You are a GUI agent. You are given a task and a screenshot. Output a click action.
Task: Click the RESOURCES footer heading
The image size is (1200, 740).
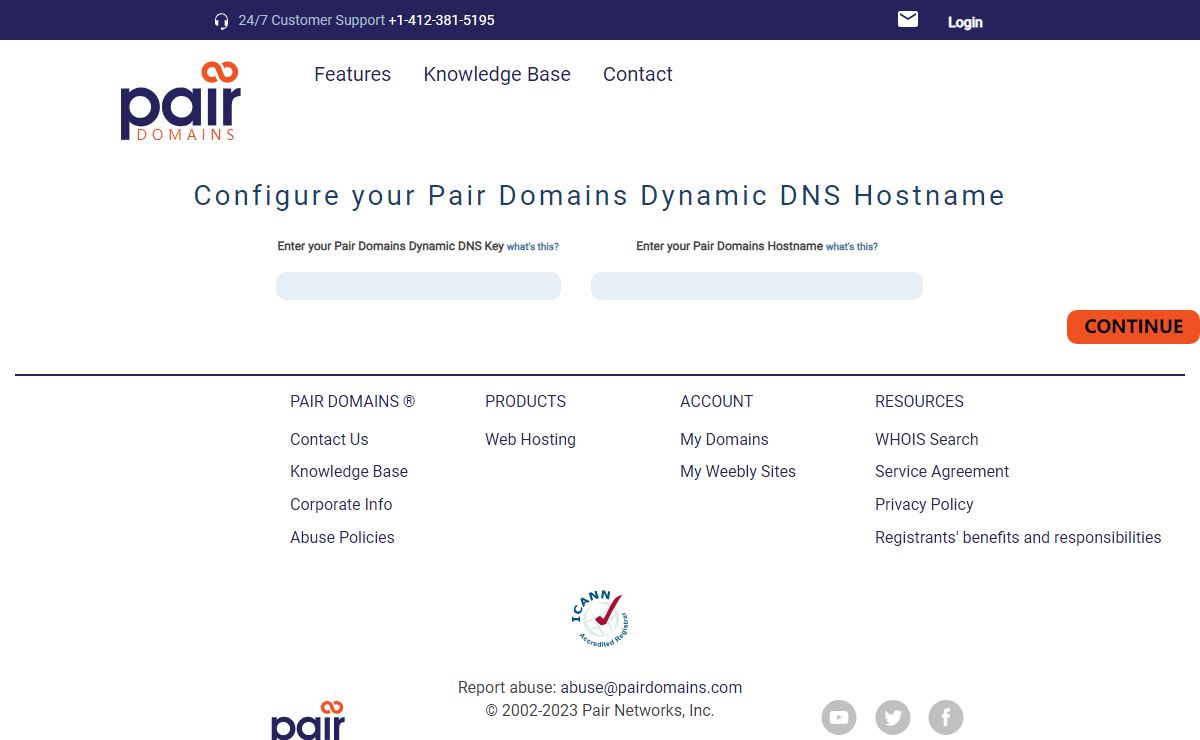pyautogui.click(x=919, y=401)
